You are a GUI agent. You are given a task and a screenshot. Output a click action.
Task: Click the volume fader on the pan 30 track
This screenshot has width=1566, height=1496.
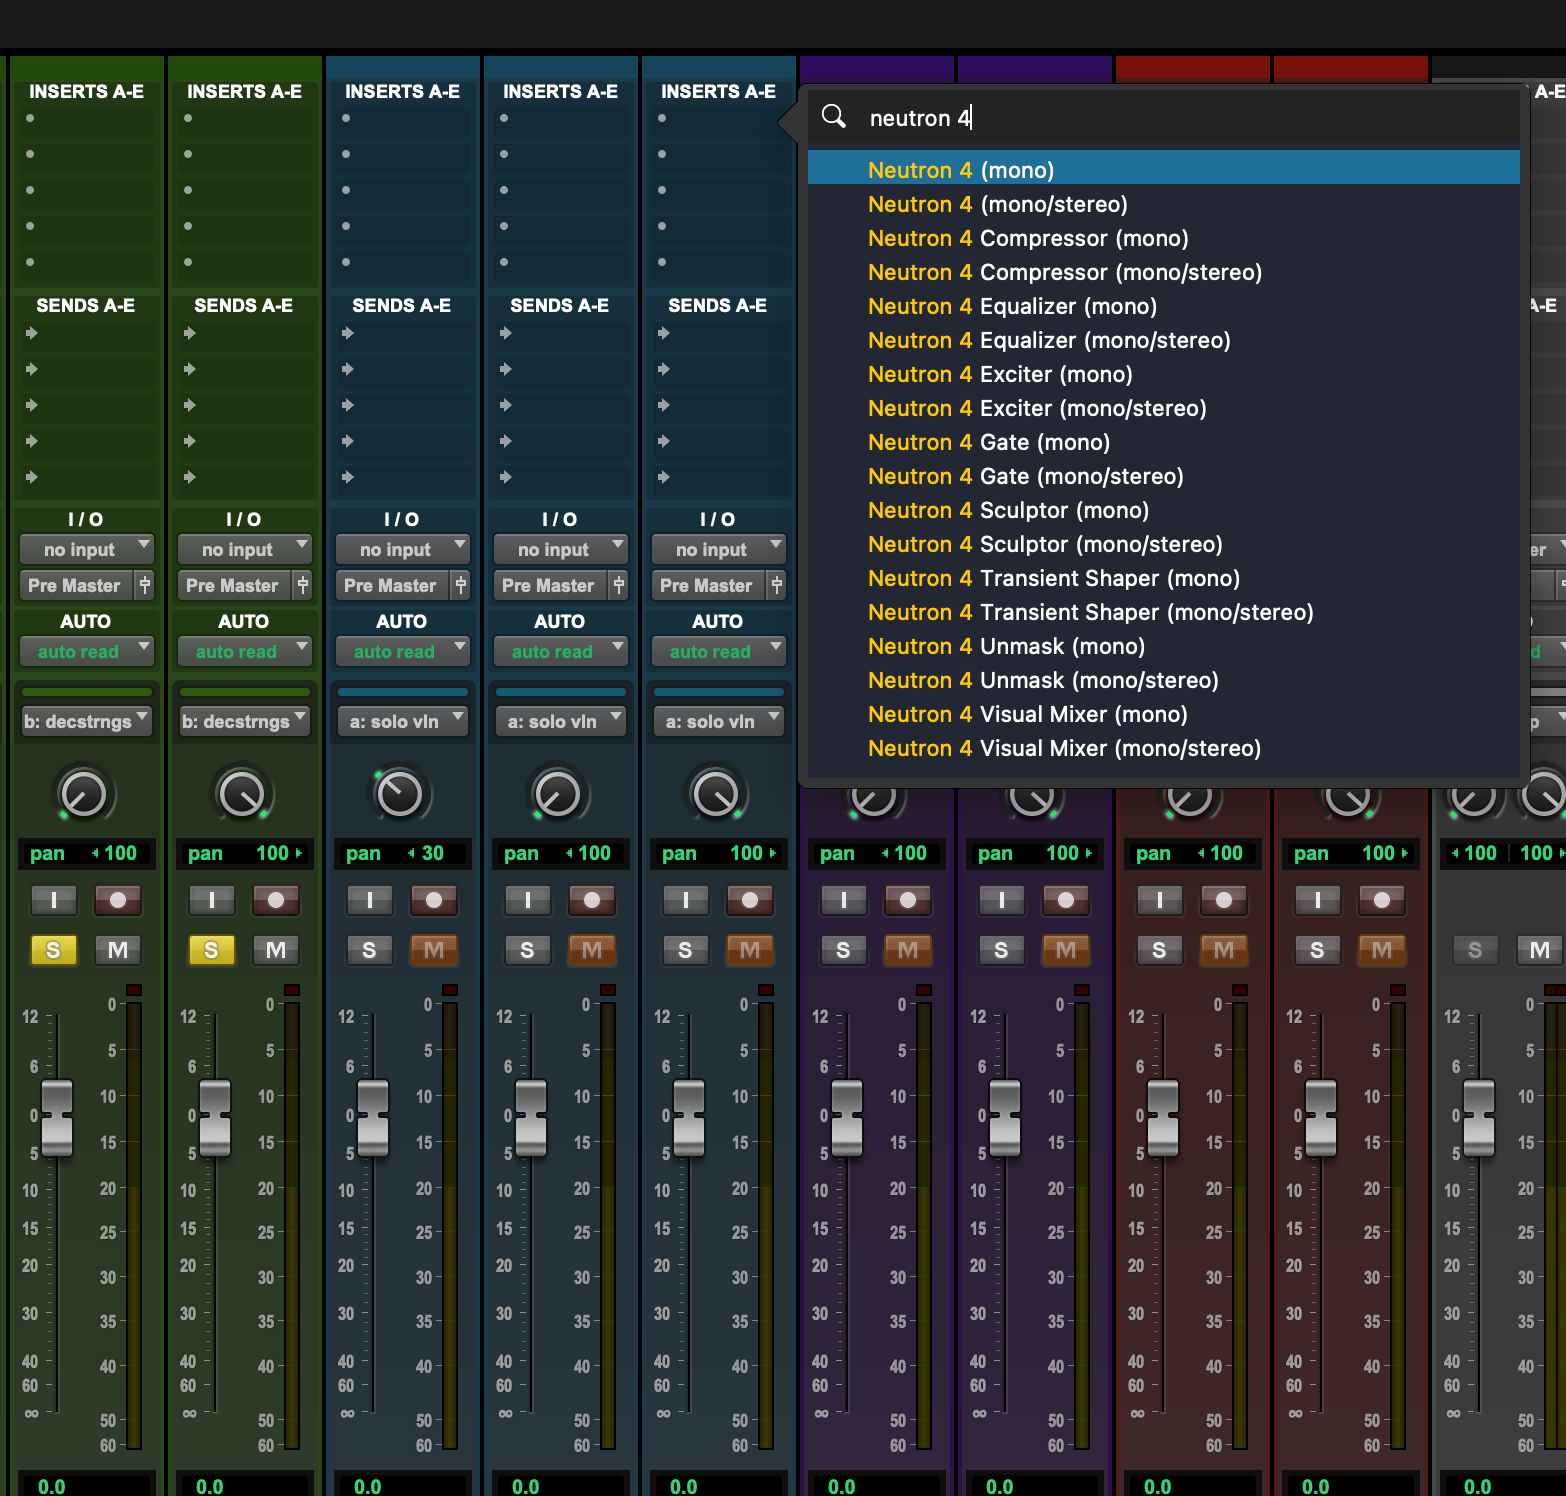coord(373,1117)
